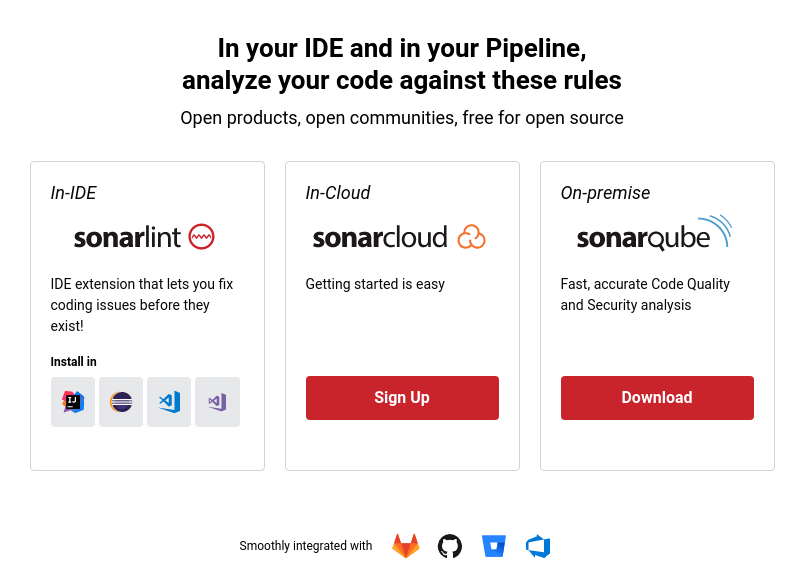The height and width of the screenshot is (582, 796).
Task: Click the red SonarLint wave logo icon
Action: click(x=202, y=237)
